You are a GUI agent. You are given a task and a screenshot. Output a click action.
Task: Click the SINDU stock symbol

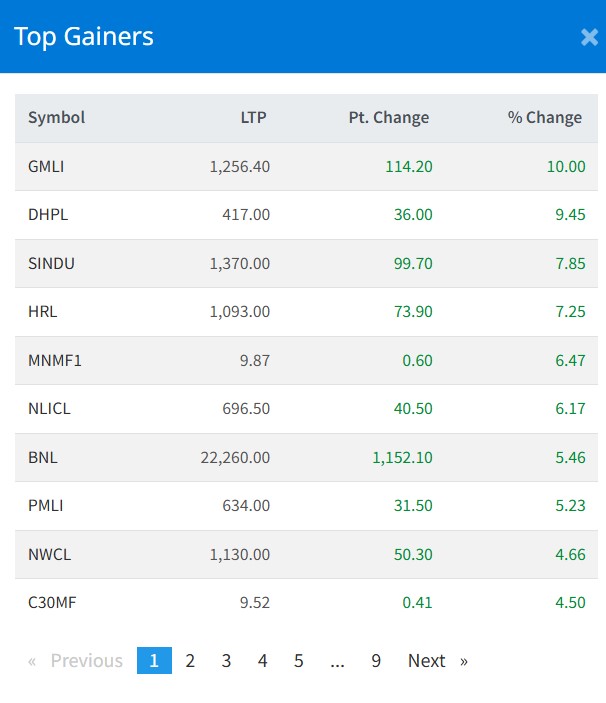click(x=51, y=263)
